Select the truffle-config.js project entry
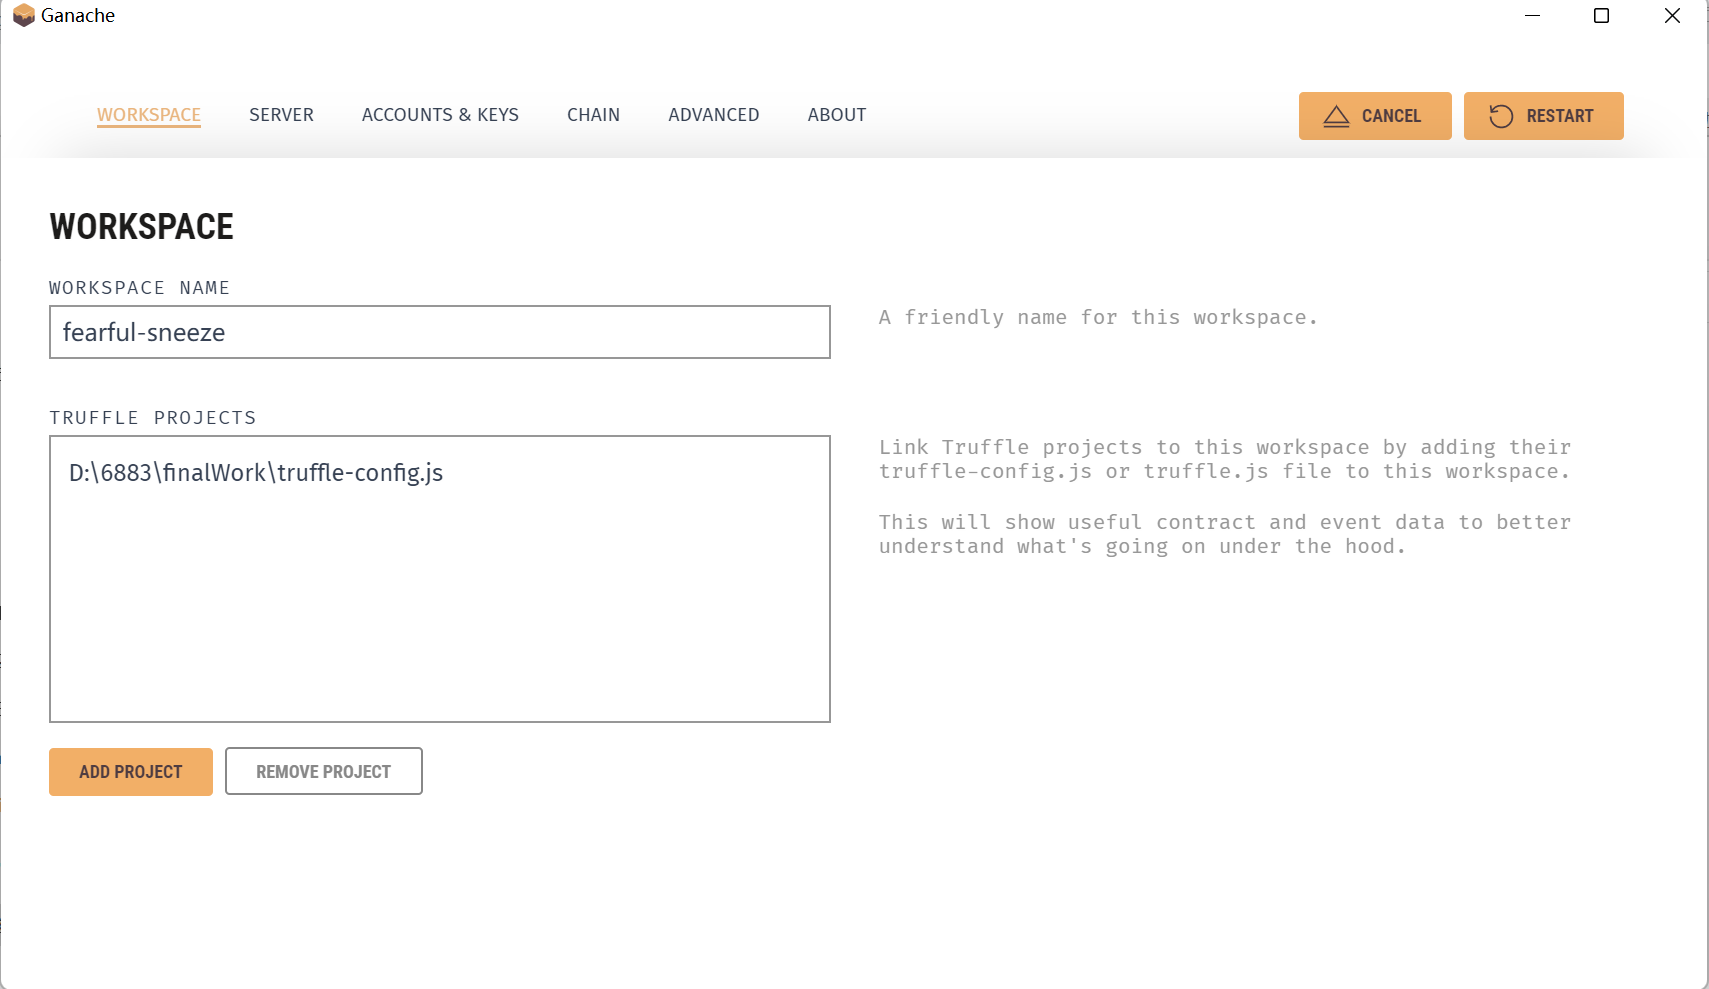 (256, 473)
